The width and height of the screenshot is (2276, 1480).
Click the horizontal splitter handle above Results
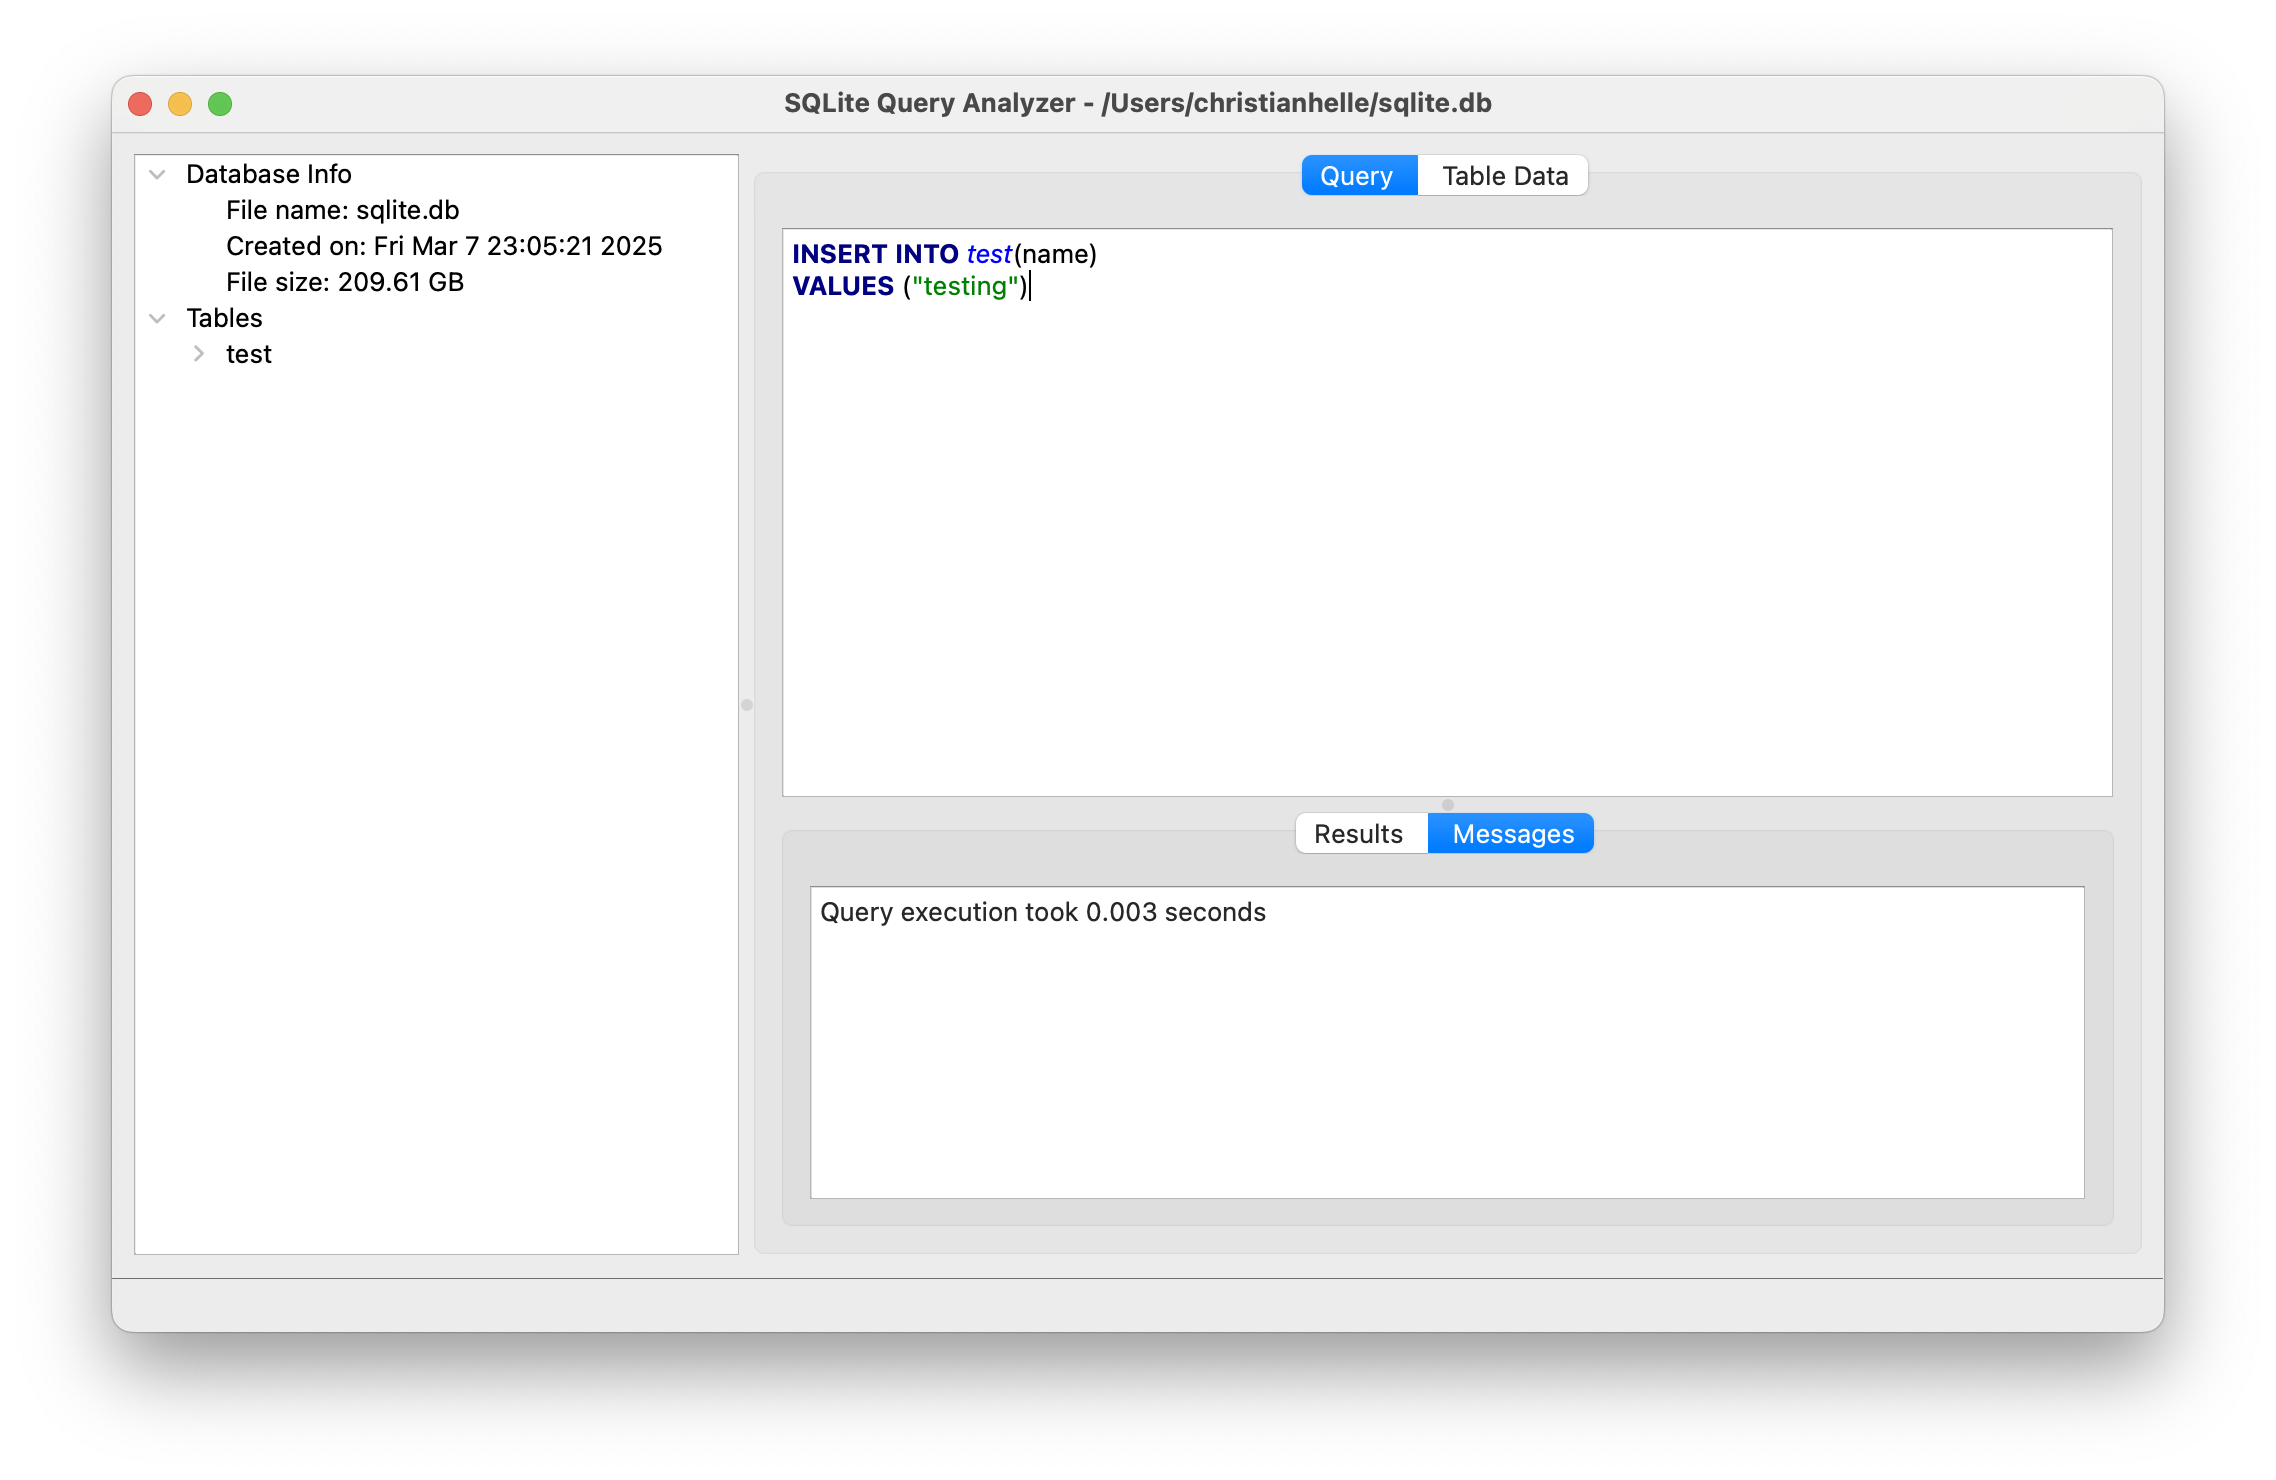tap(1447, 805)
